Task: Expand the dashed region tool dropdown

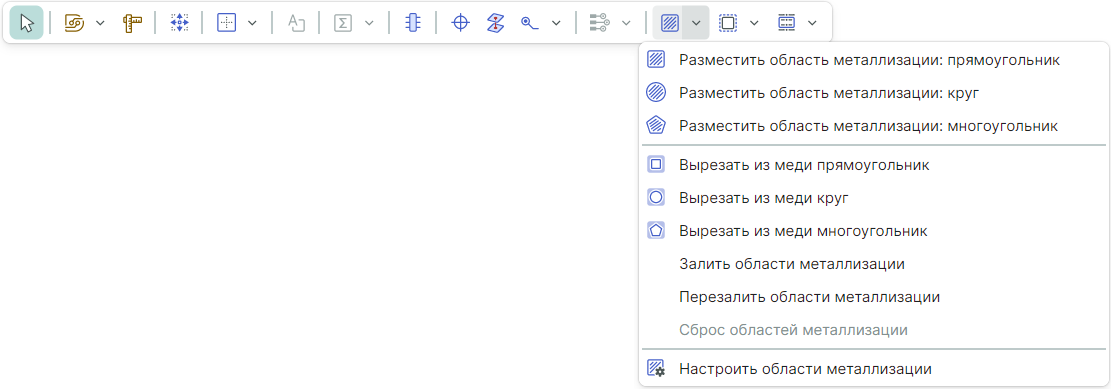Action: 754,23
